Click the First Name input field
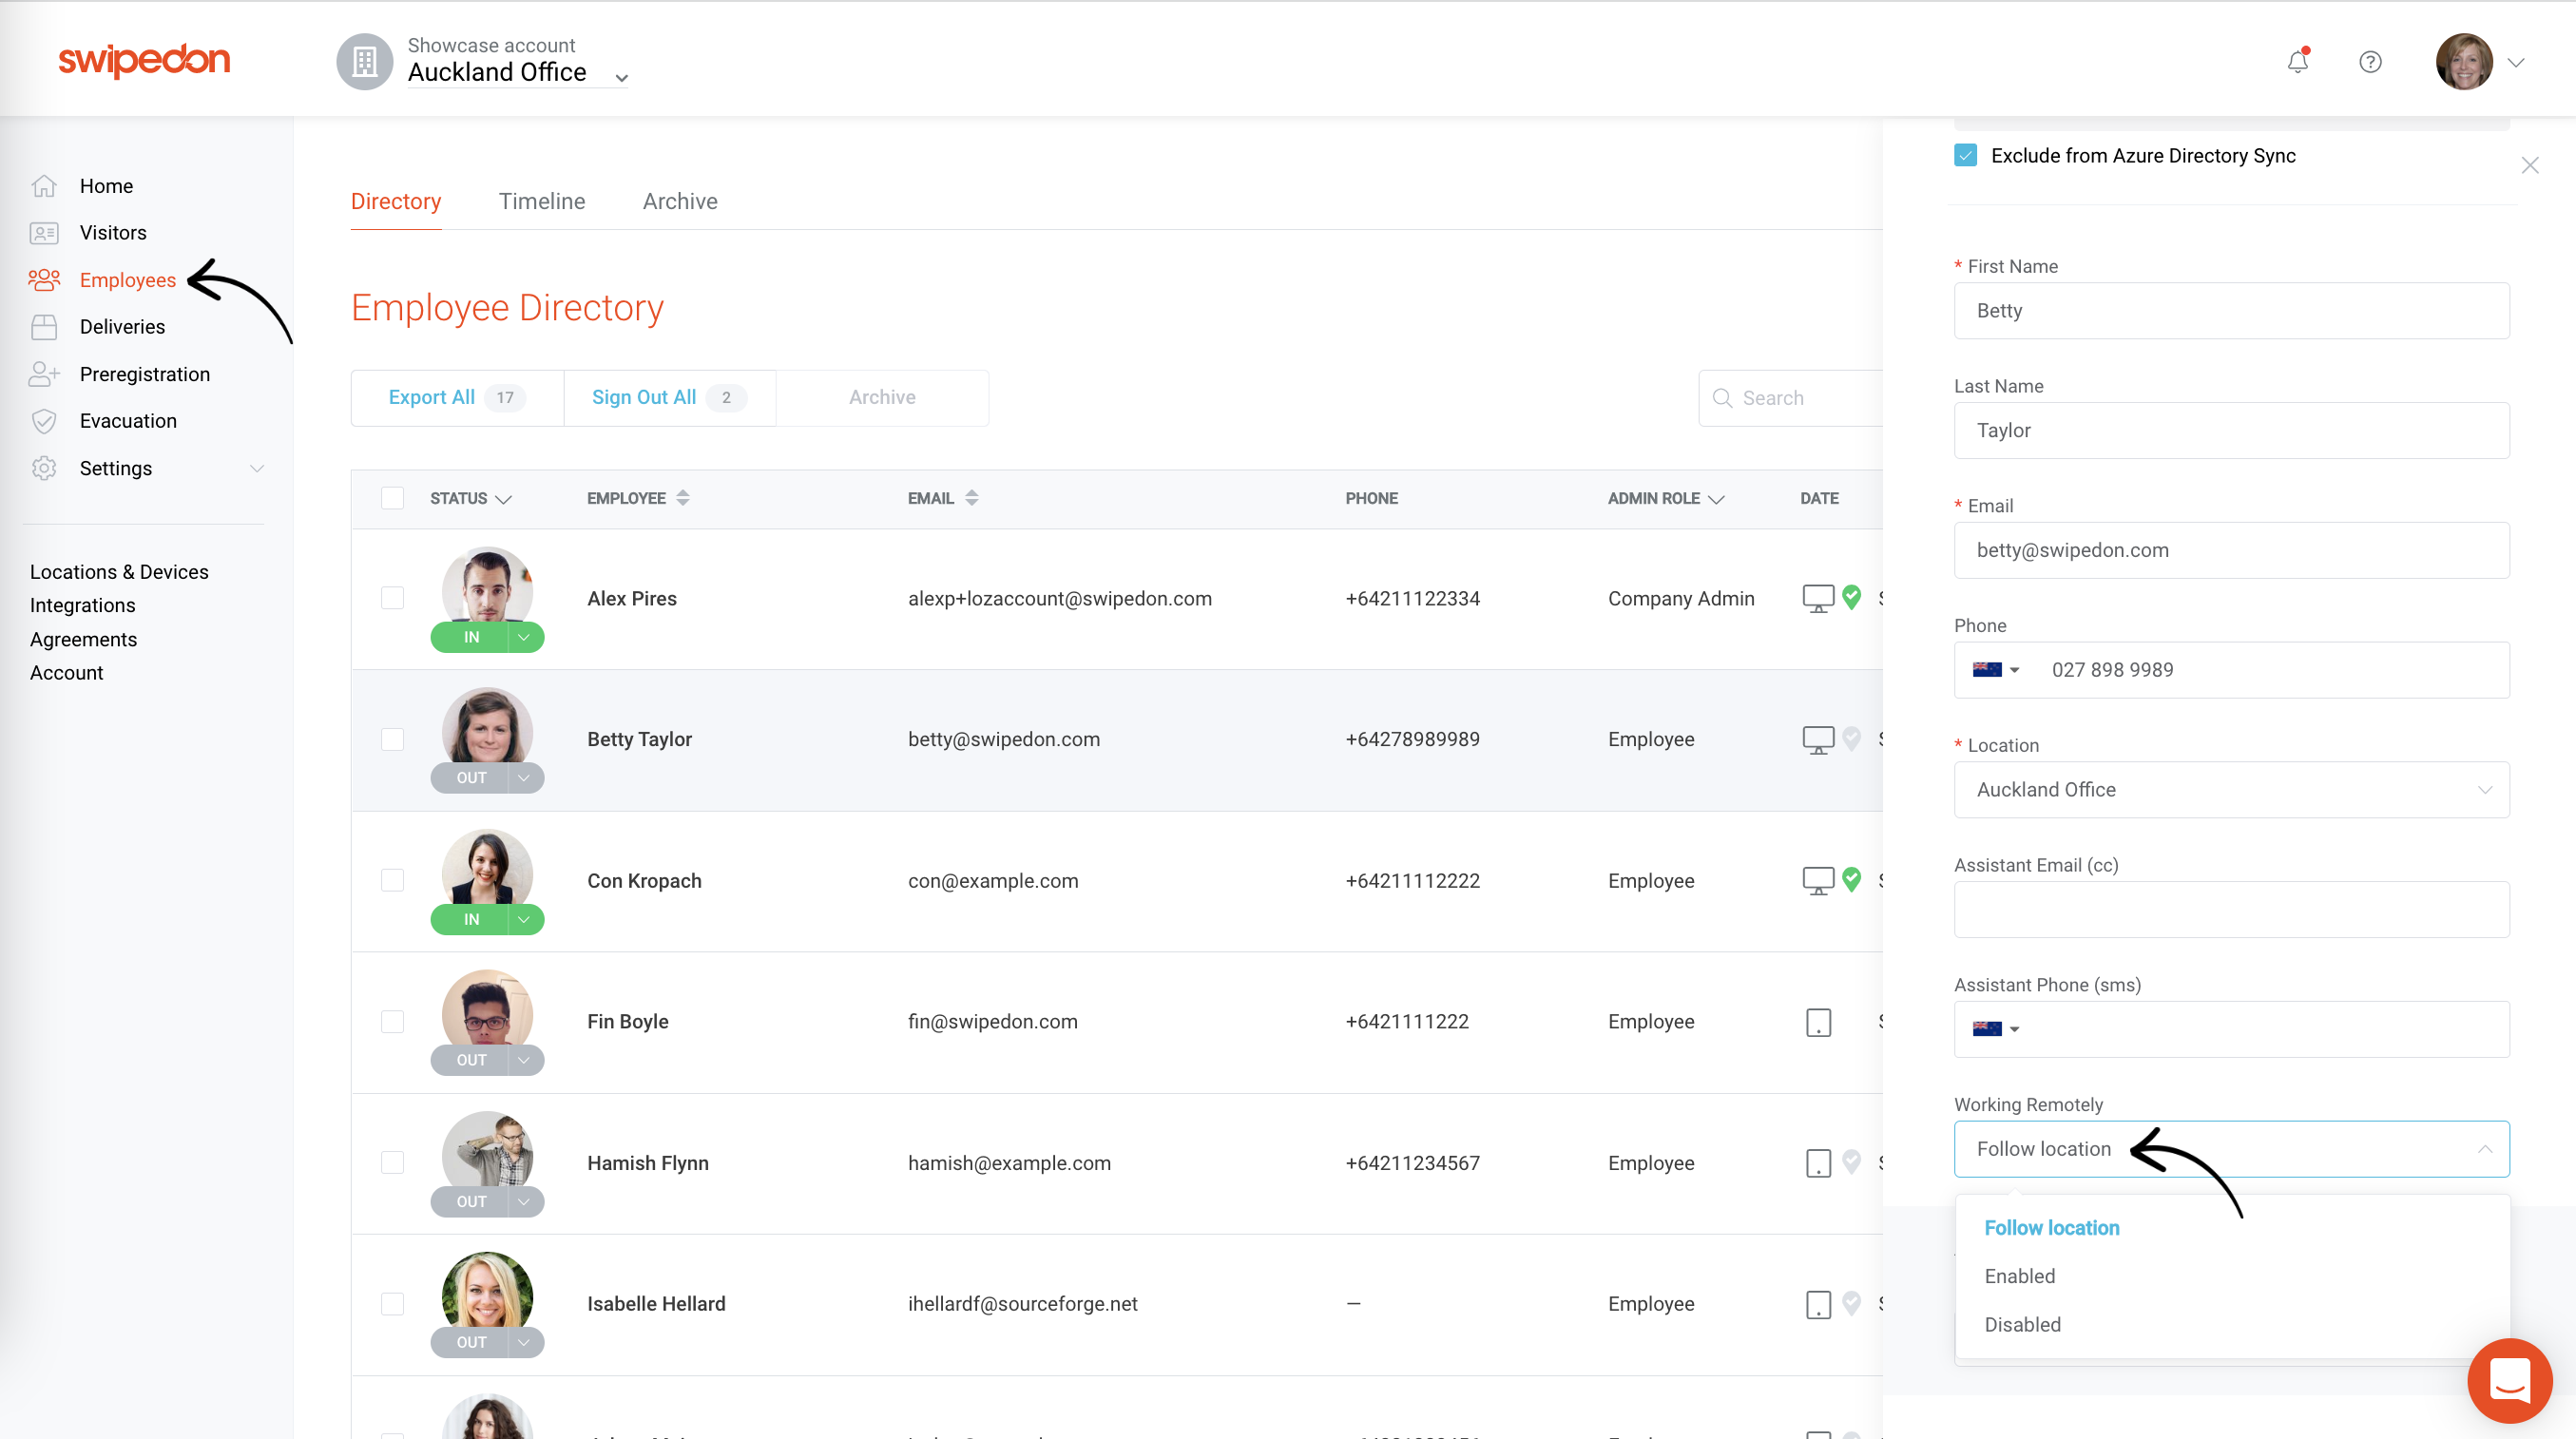This screenshot has height=1439, width=2576. (2231, 311)
